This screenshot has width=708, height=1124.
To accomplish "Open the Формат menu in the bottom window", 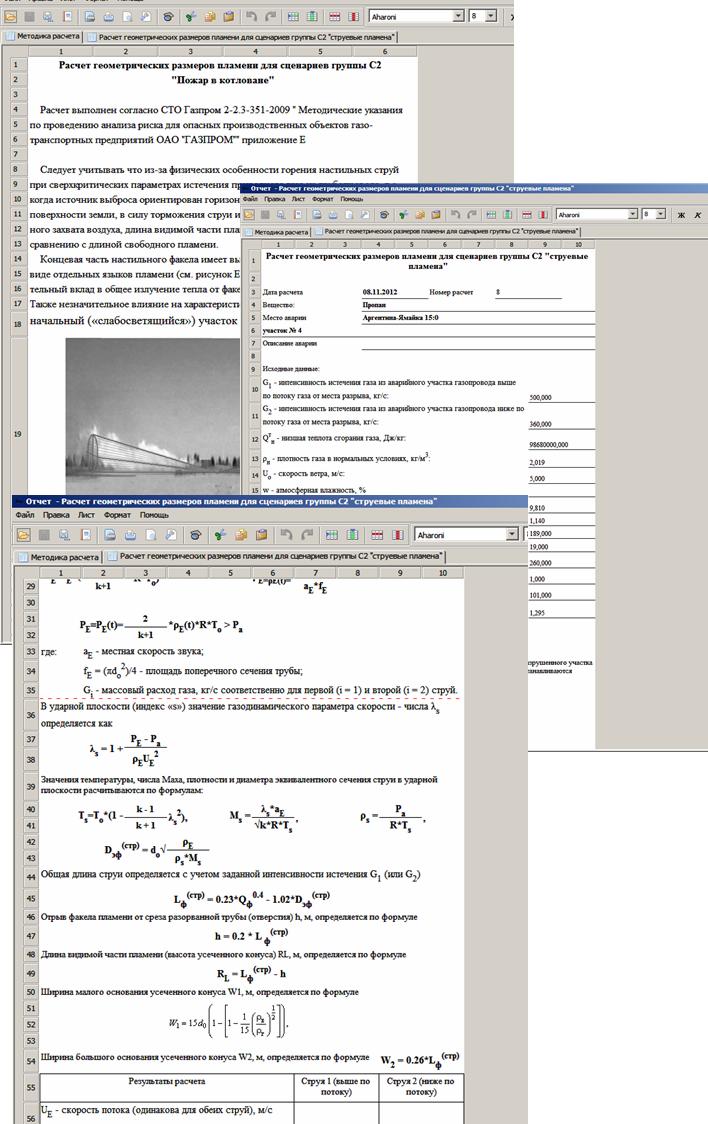I will click(118, 514).
